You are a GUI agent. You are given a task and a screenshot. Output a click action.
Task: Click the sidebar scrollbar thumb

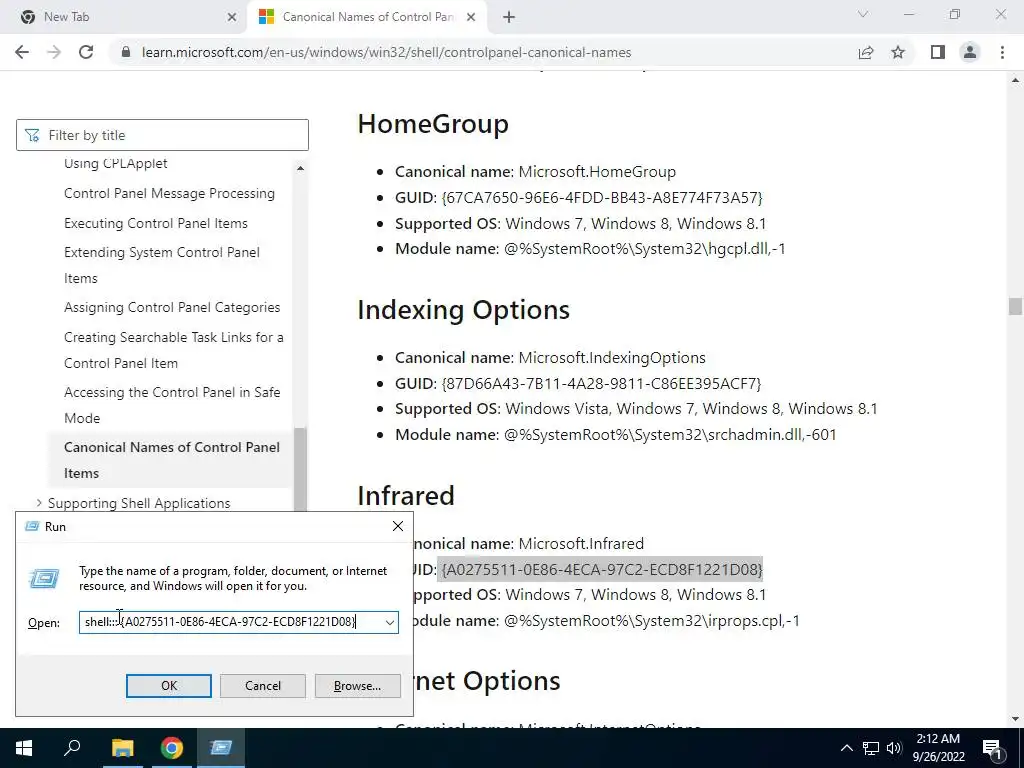300,469
